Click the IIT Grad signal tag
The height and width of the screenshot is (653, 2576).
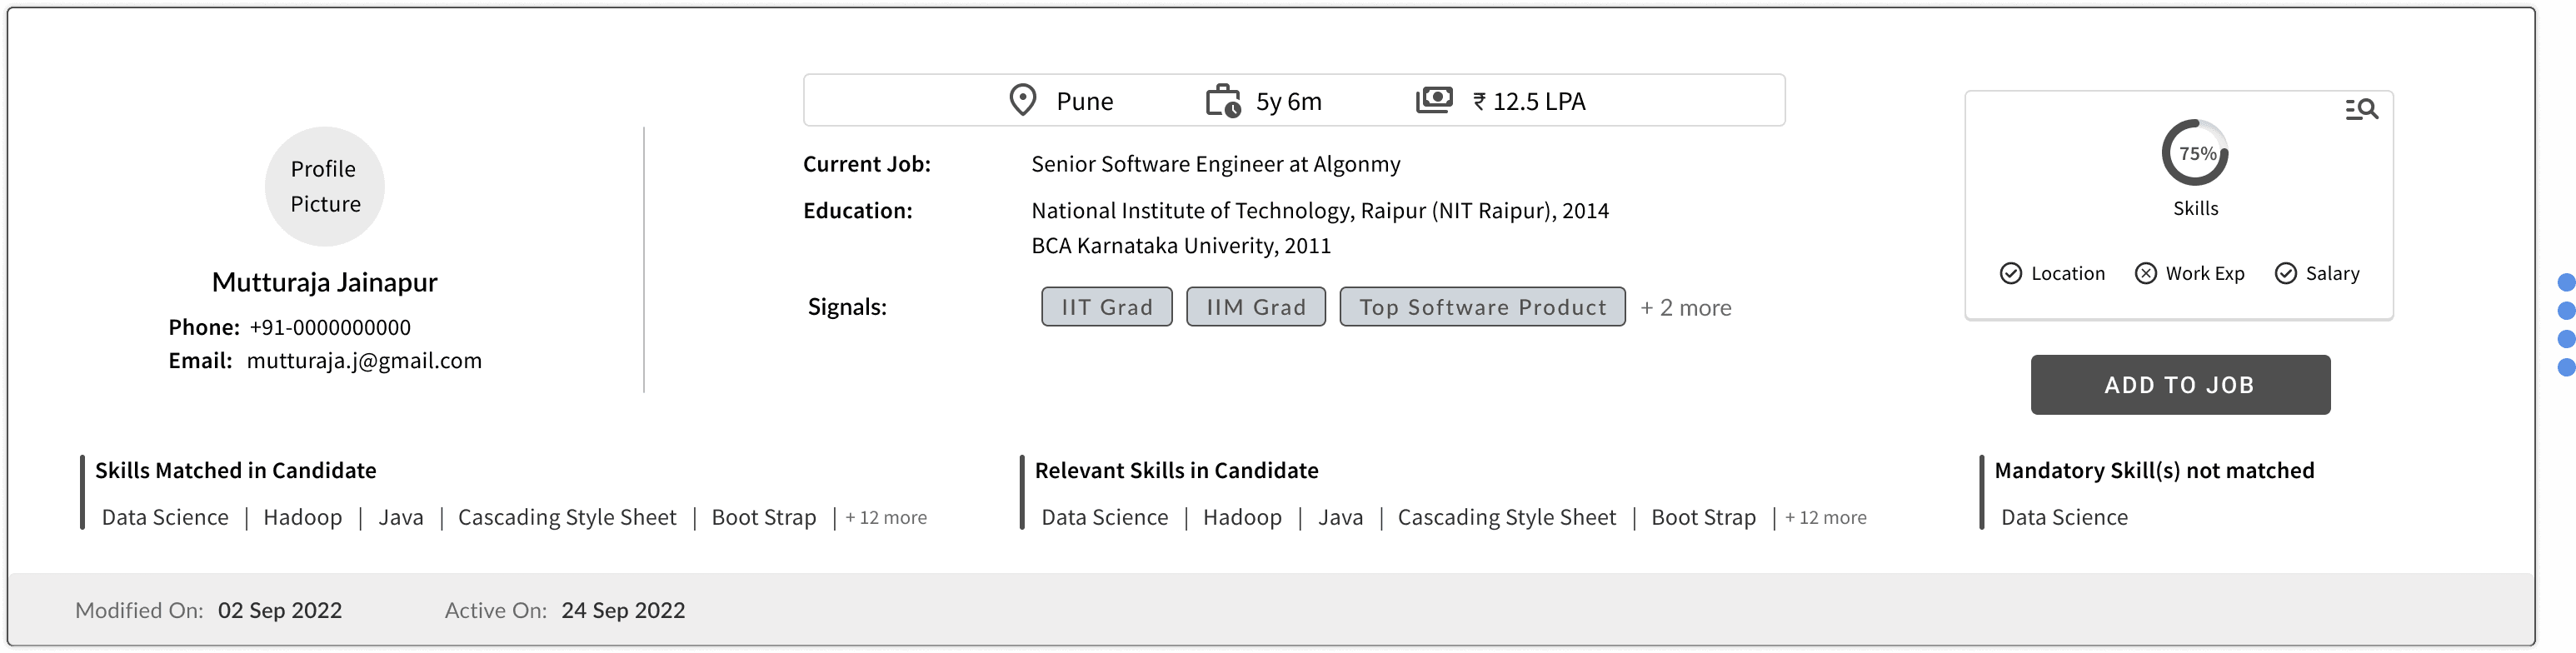tap(1106, 307)
